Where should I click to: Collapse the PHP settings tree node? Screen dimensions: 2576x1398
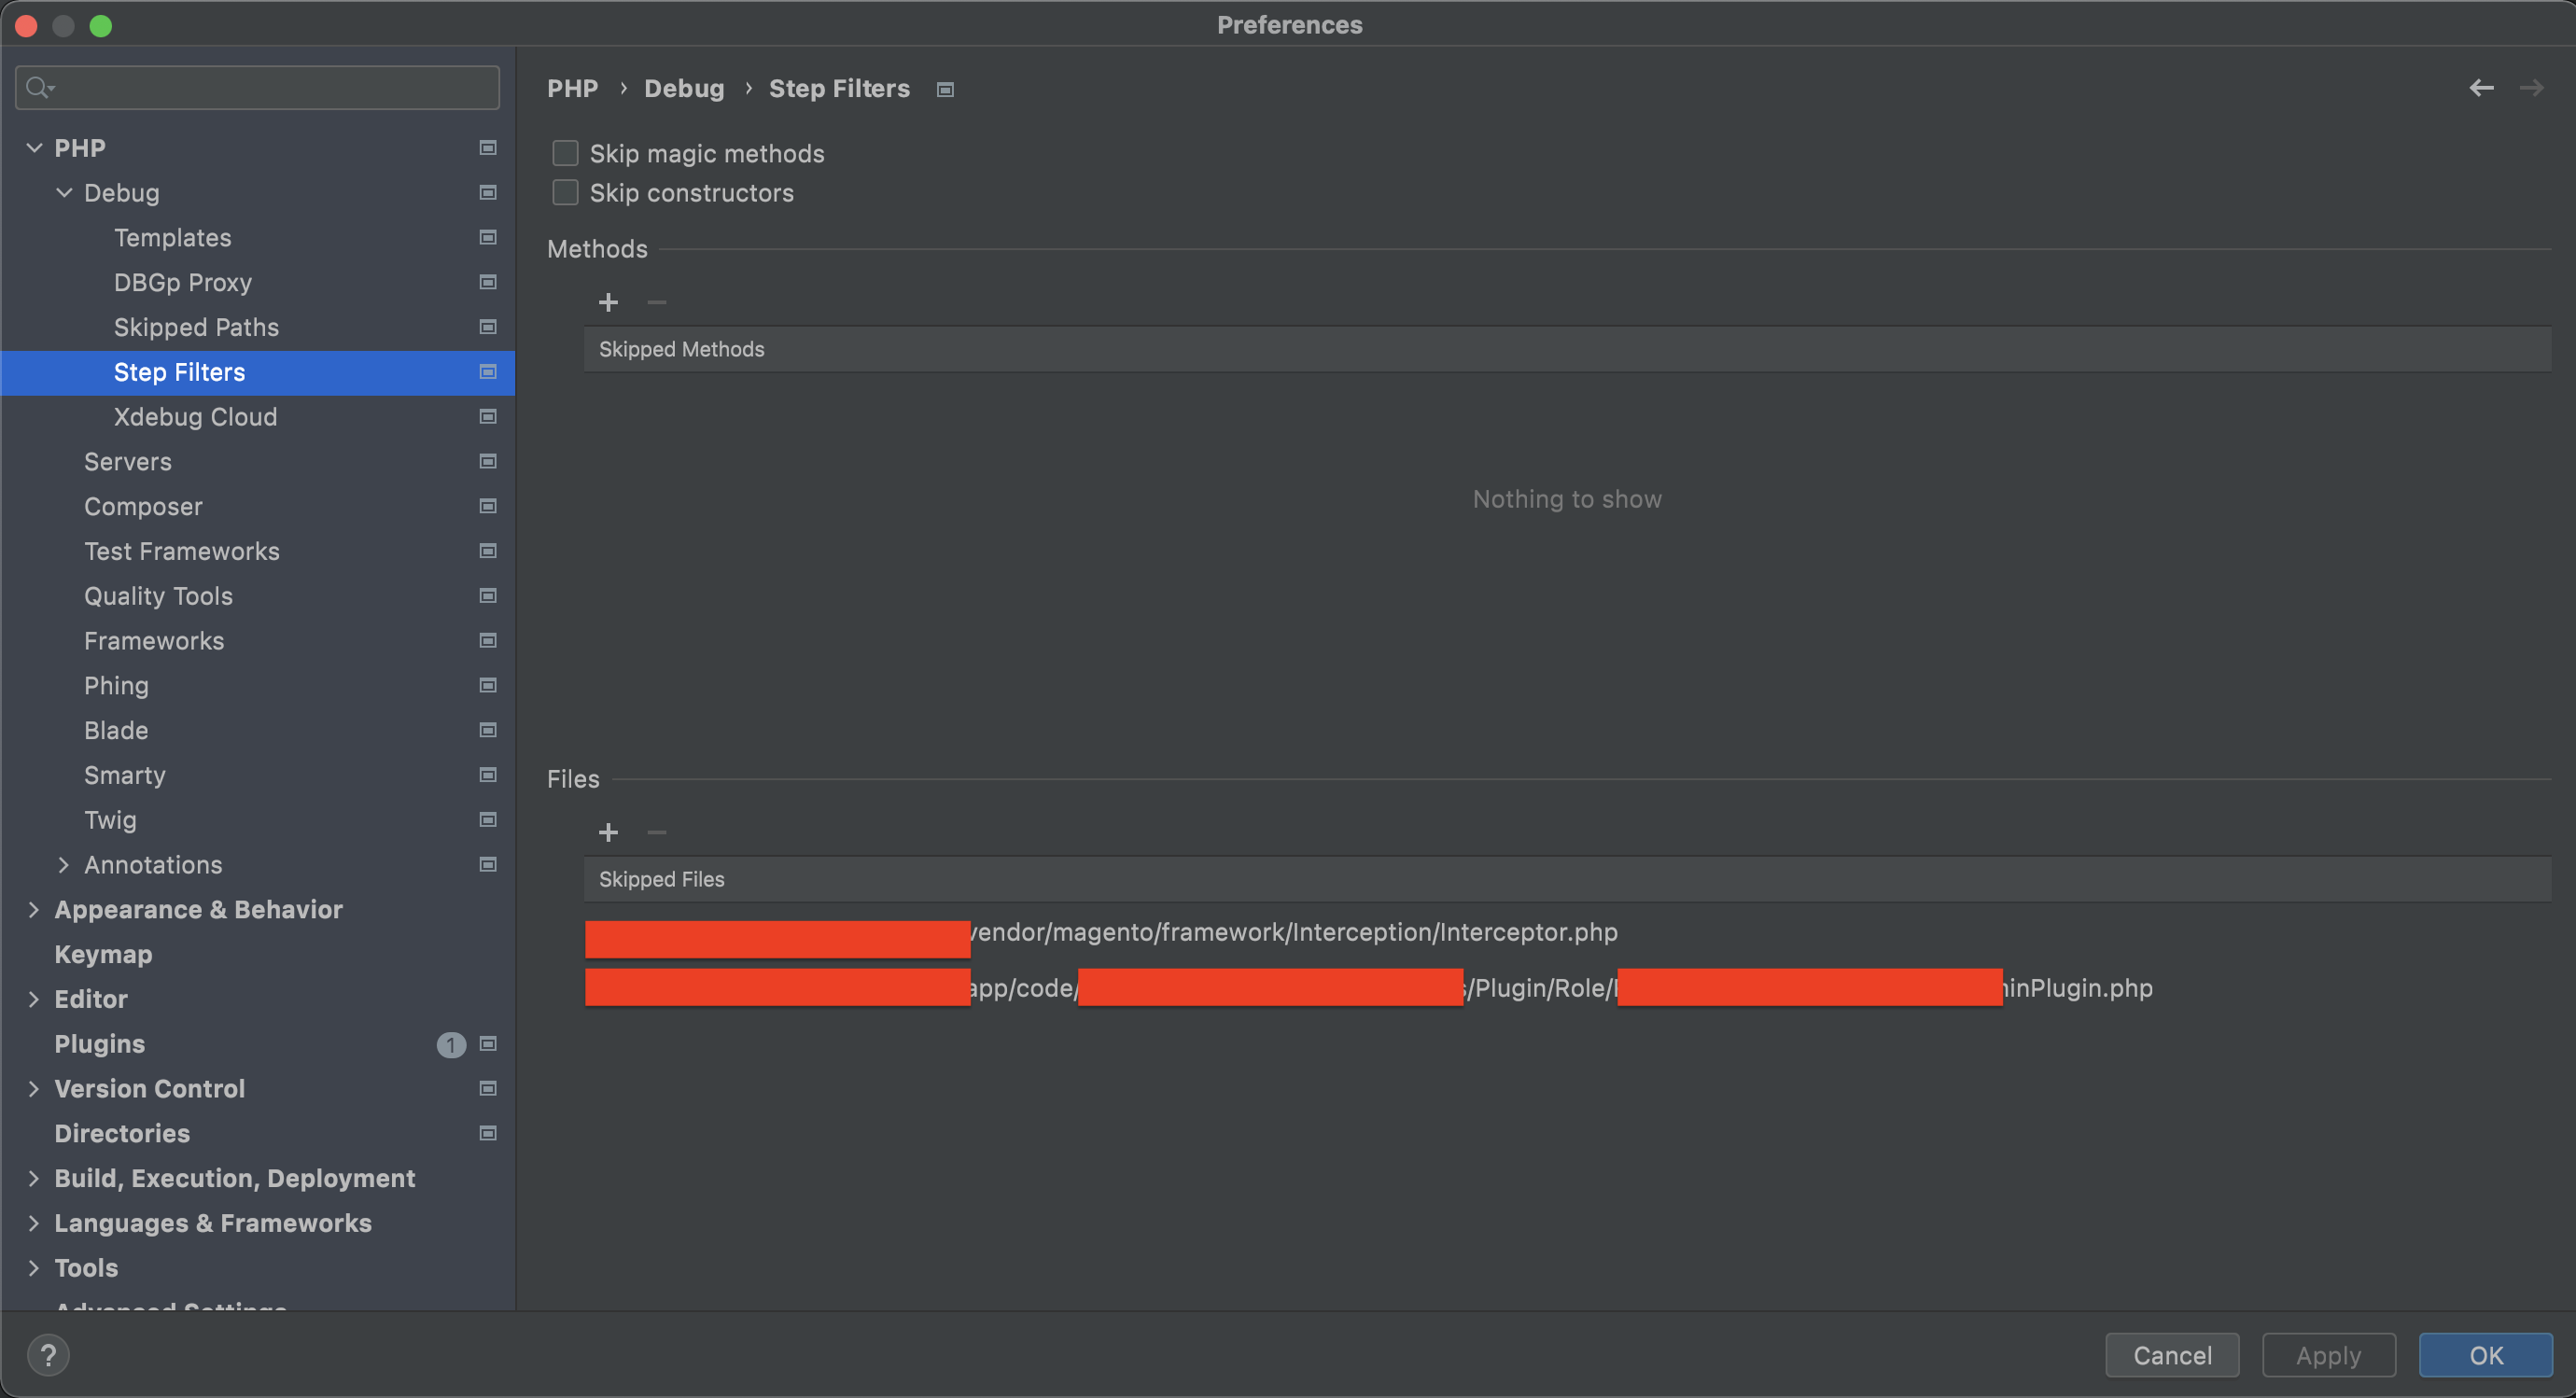click(34, 148)
